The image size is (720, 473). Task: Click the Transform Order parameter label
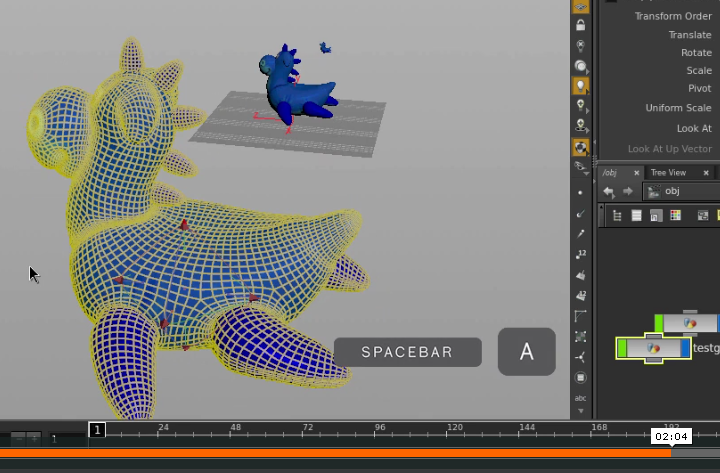(x=673, y=16)
